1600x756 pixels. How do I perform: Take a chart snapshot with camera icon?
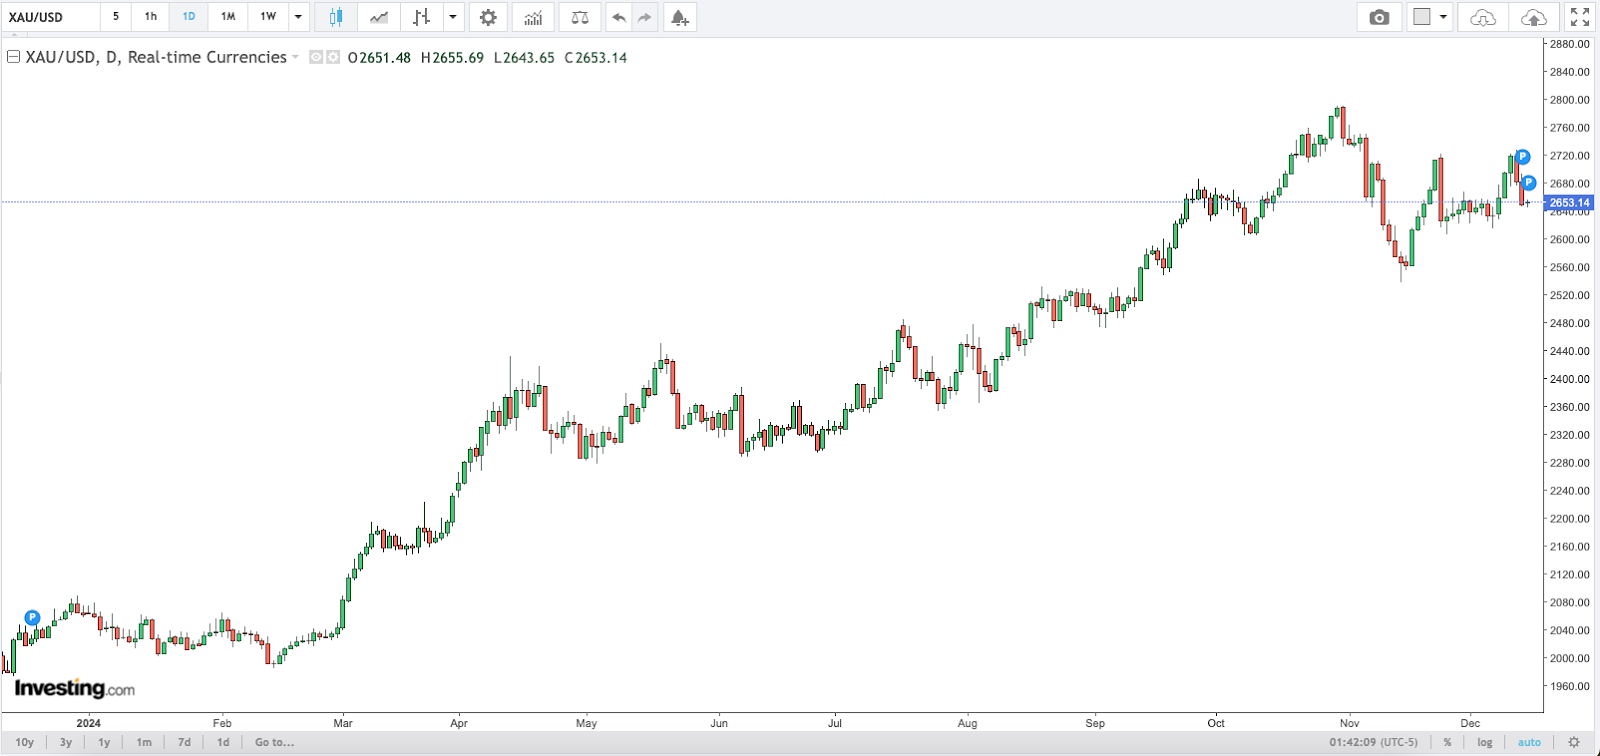1379,17
